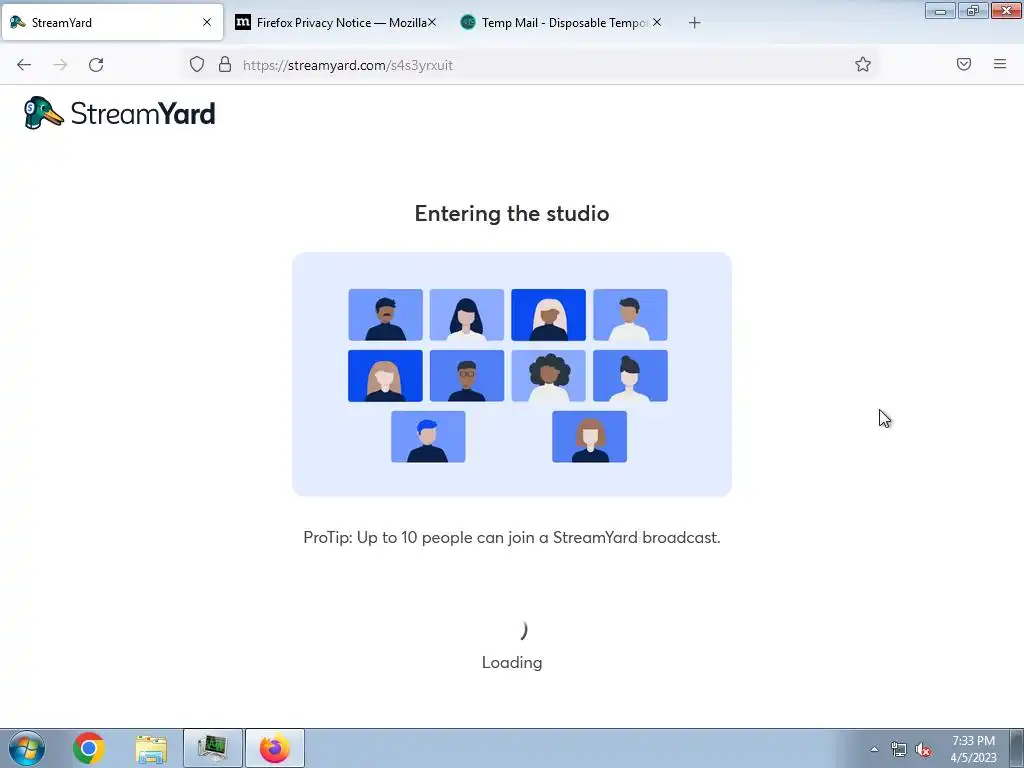Click the curly-haired woman avatar tile
Image resolution: width=1024 pixels, height=768 pixels.
pos(549,376)
